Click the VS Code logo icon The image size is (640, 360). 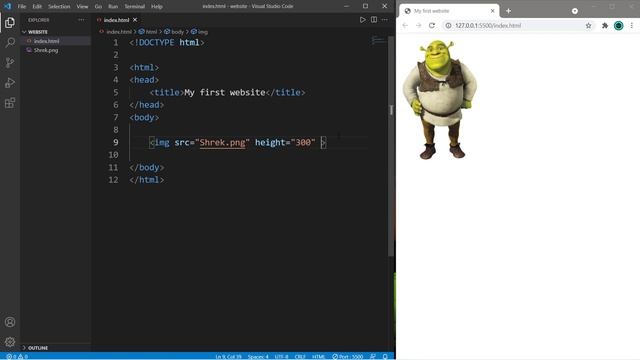click(7, 6)
